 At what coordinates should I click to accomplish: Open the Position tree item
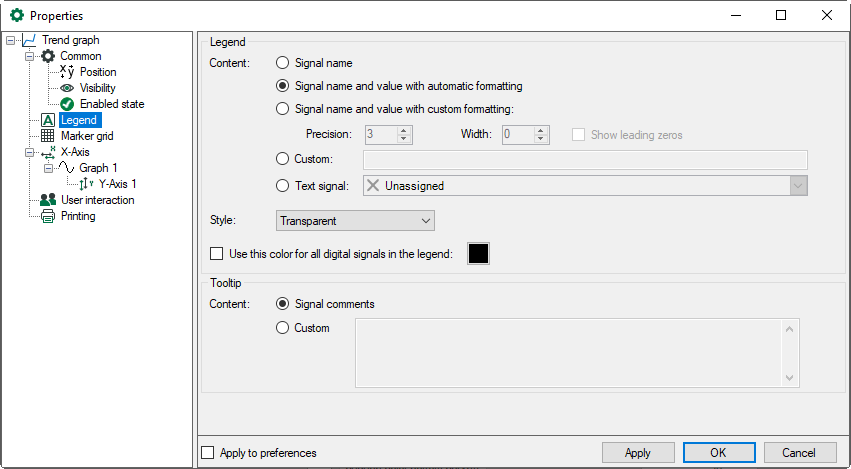click(98, 72)
